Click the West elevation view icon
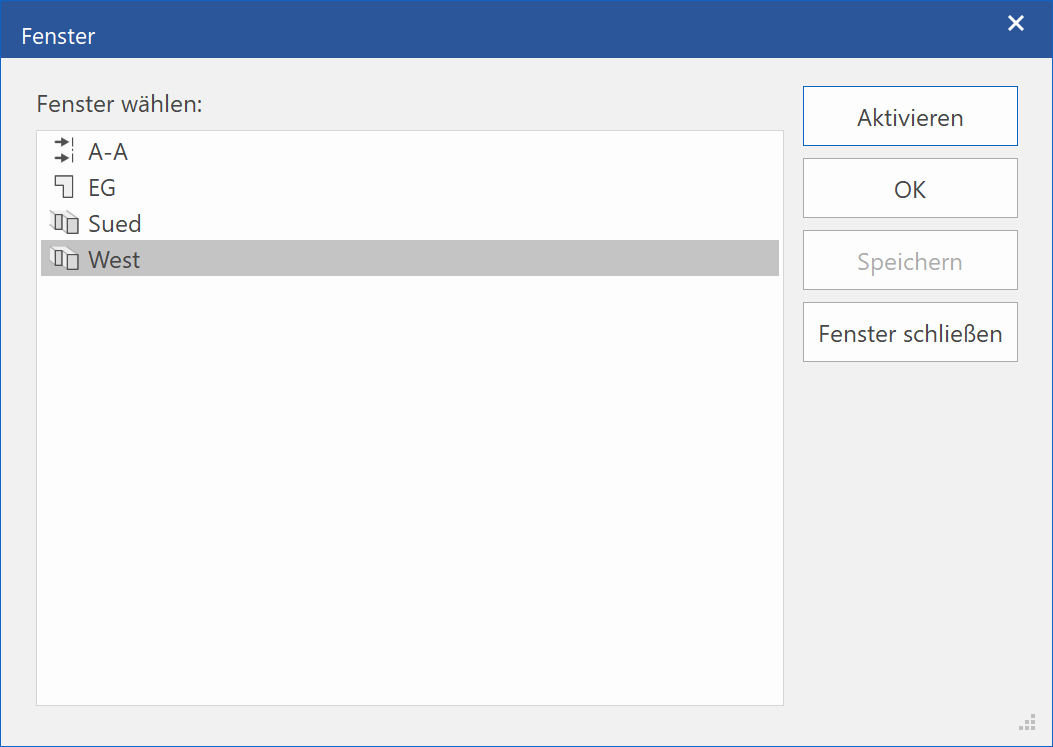Viewport: 1053px width, 747px height. pos(64,259)
